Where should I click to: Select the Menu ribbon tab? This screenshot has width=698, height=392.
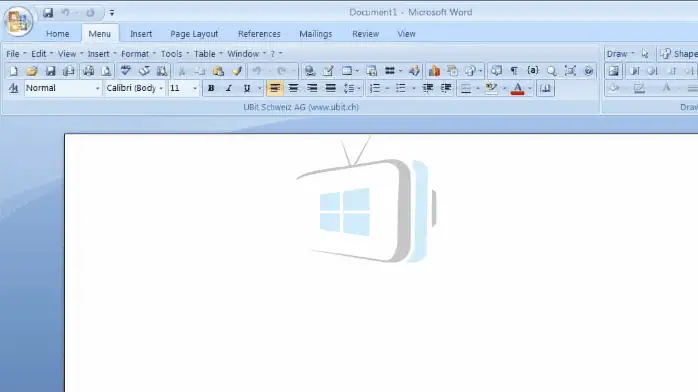click(x=99, y=34)
